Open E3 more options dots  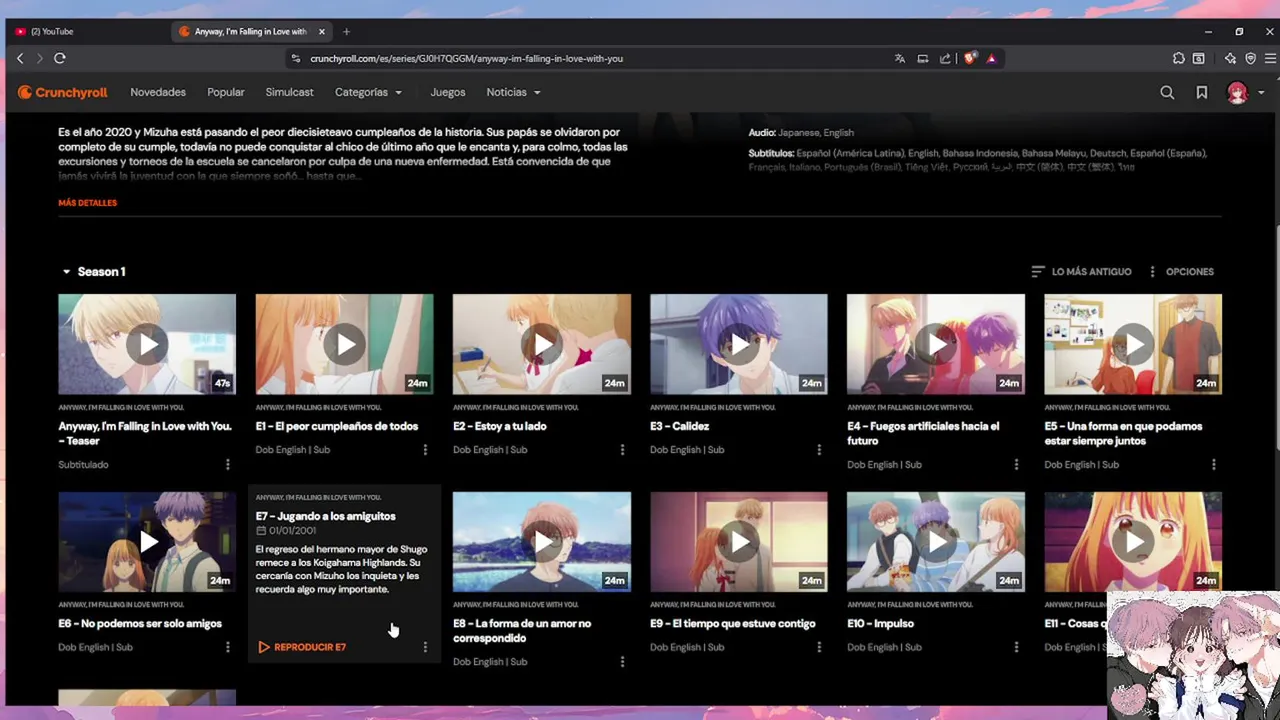(819, 450)
